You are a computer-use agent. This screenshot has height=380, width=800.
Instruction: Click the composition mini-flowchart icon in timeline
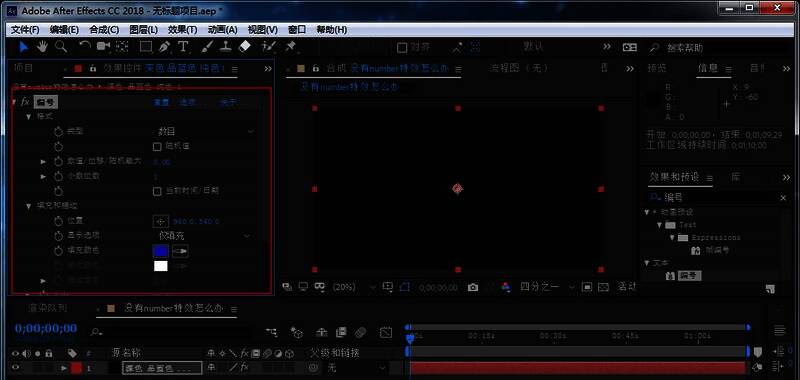(272, 333)
